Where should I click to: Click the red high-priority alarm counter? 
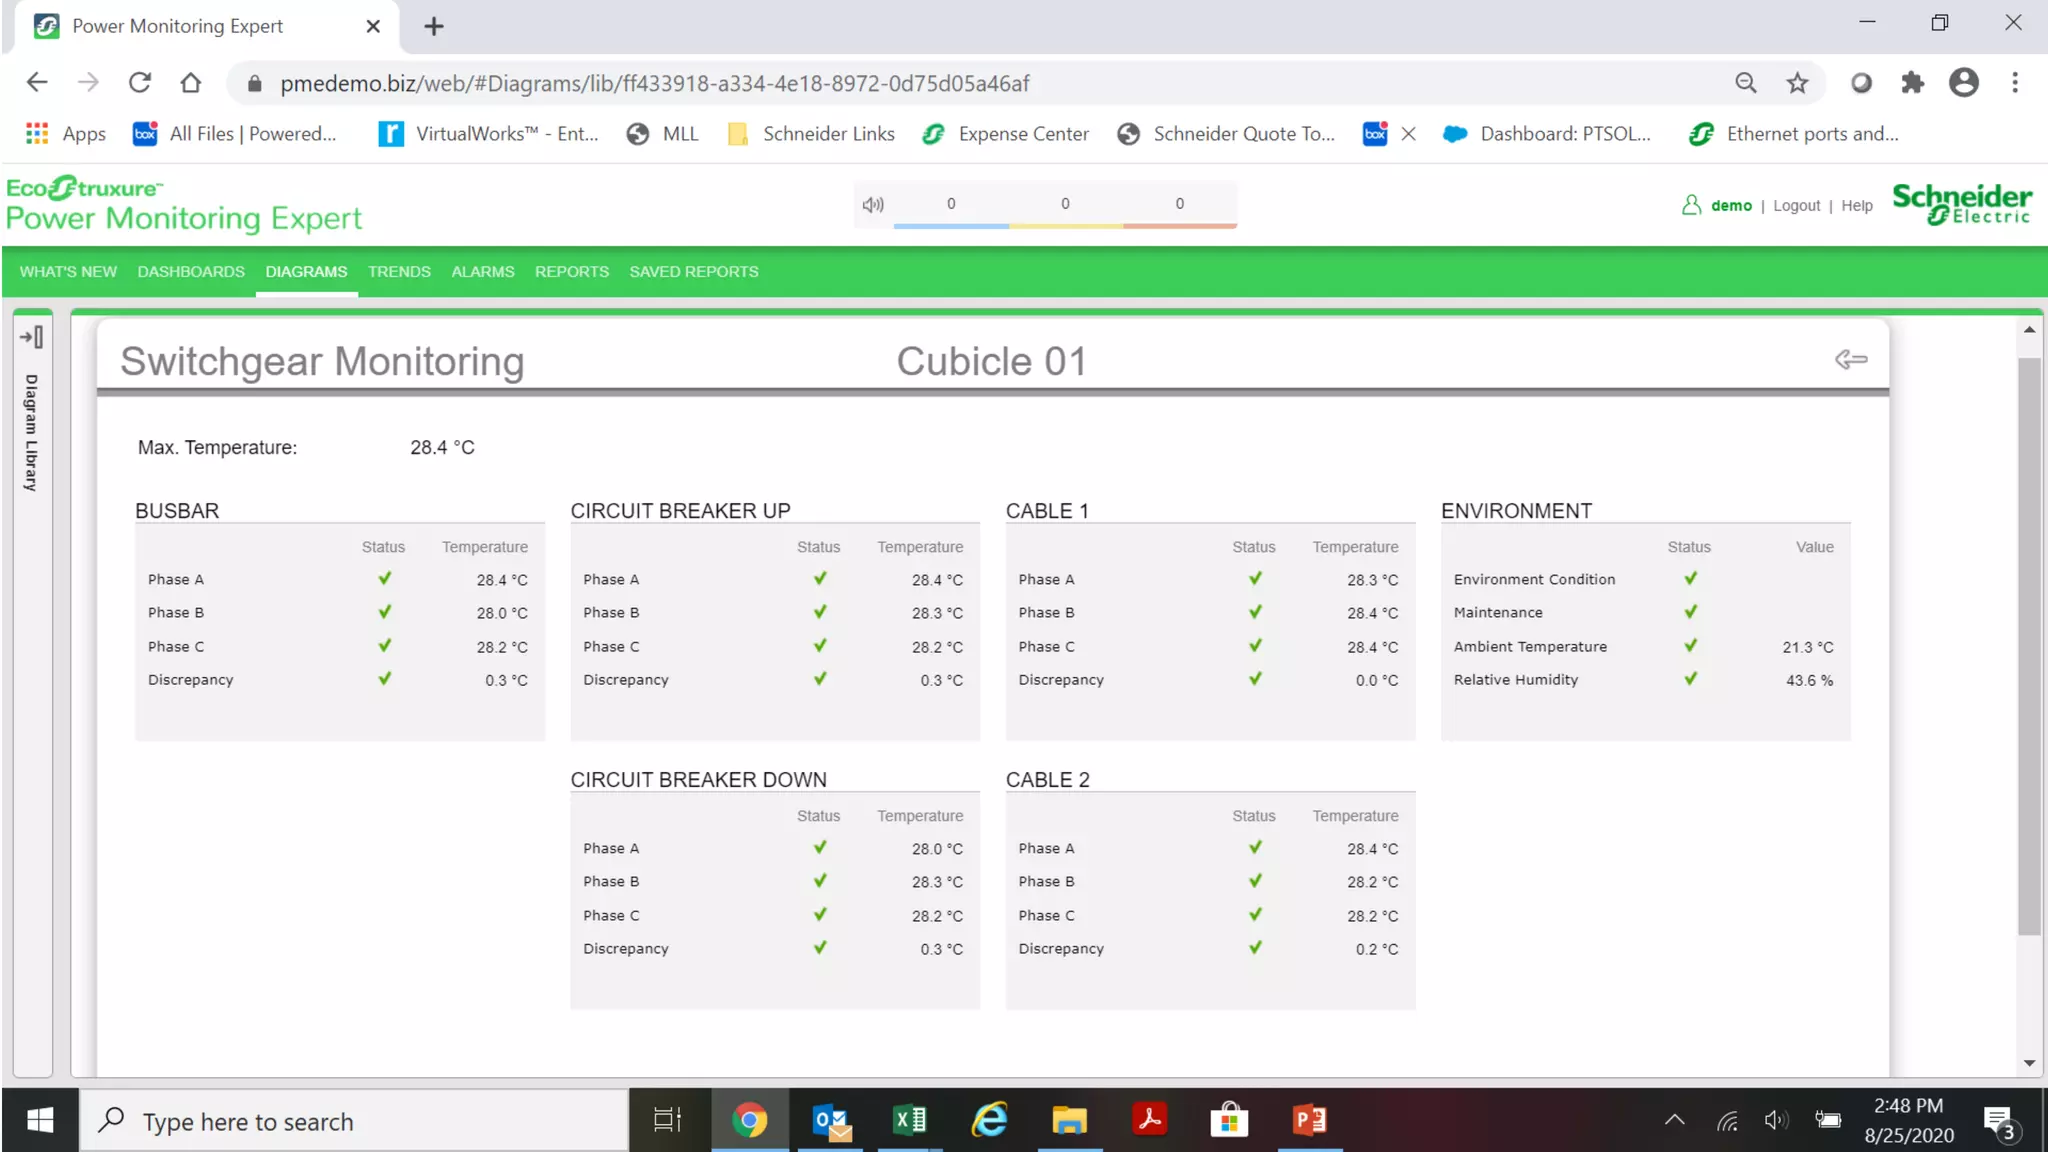(x=1179, y=205)
